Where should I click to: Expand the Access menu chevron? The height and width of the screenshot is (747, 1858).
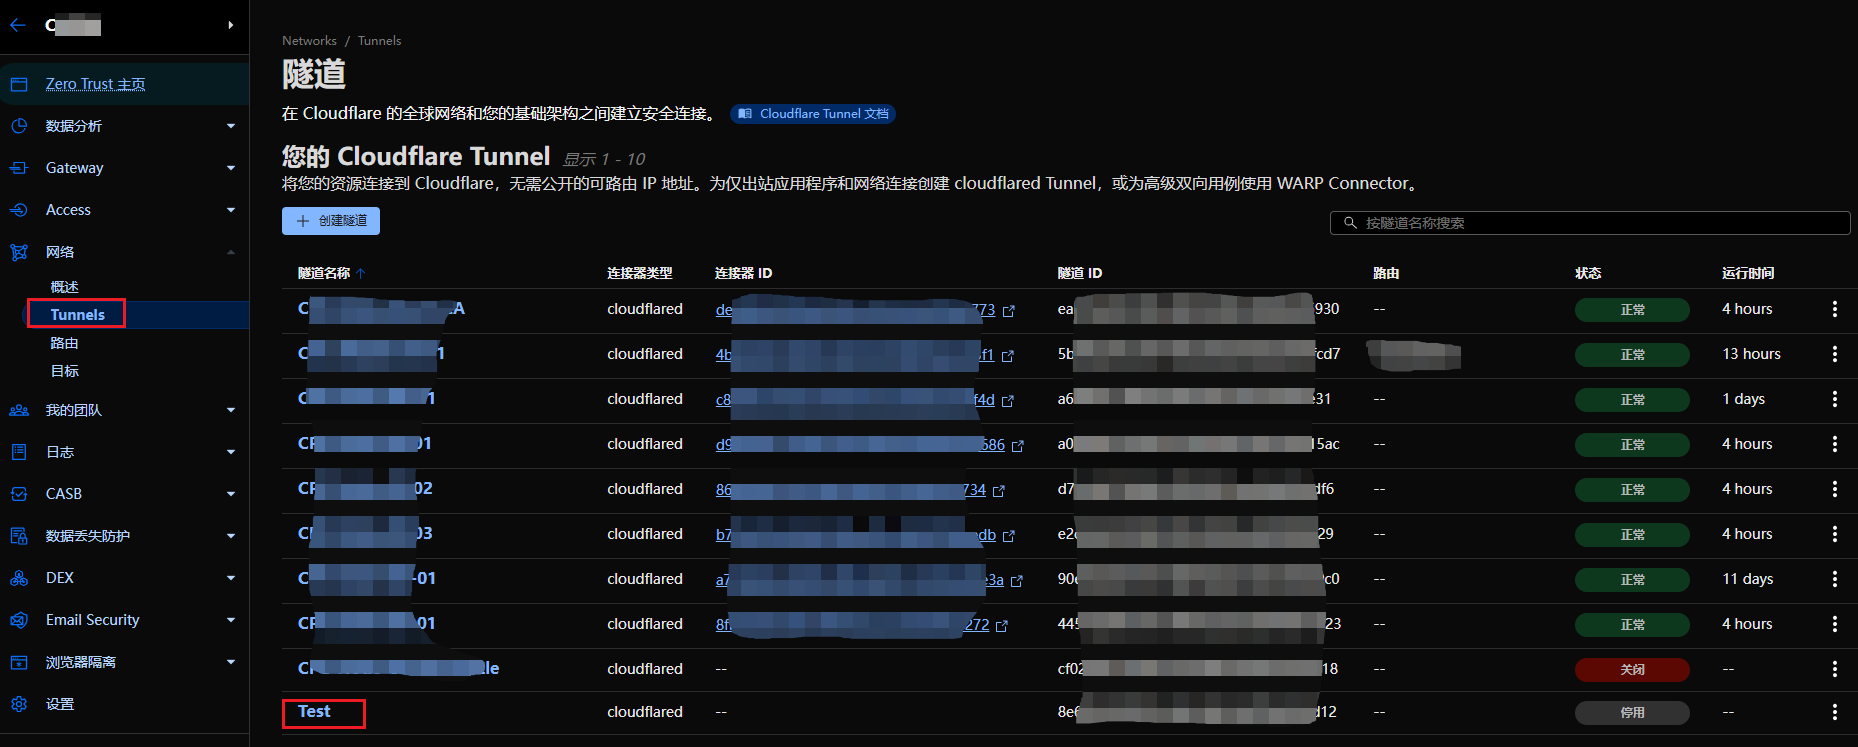click(x=231, y=210)
